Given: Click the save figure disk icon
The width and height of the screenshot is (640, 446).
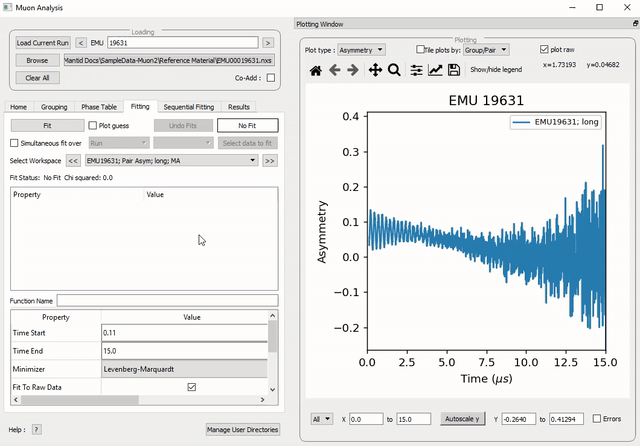Looking at the screenshot, I should pos(454,70).
